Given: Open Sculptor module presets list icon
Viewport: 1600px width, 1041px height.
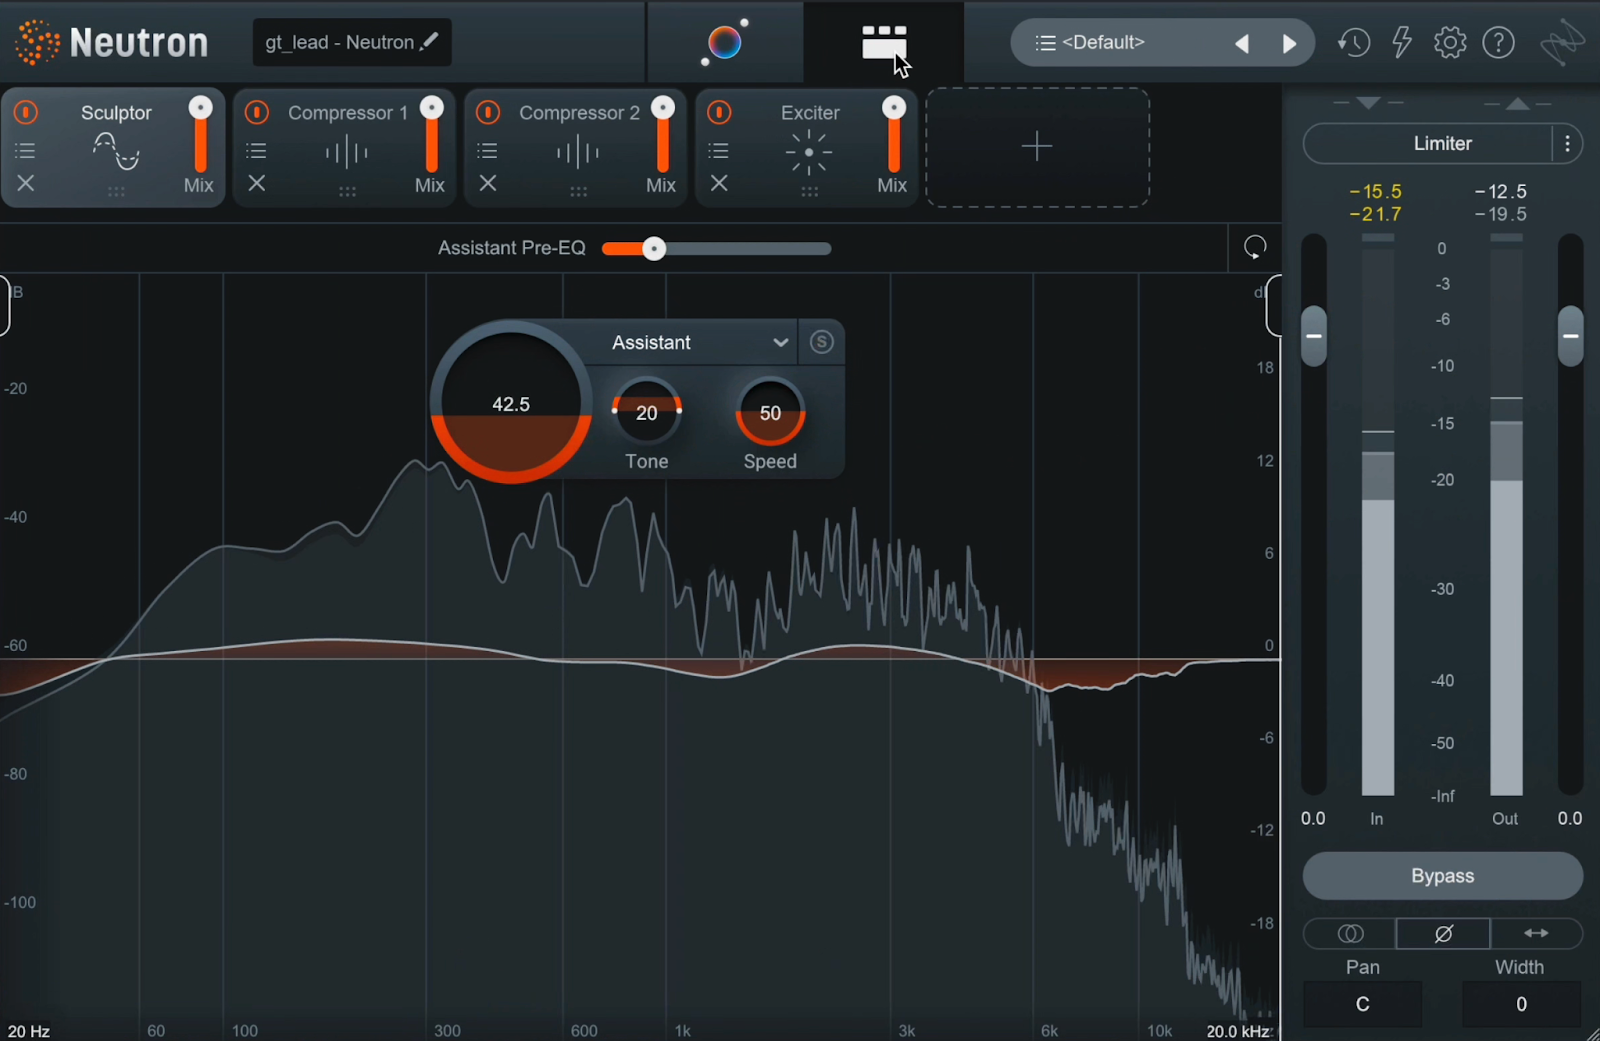Looking at the screenshot, I should pos(25,151).
